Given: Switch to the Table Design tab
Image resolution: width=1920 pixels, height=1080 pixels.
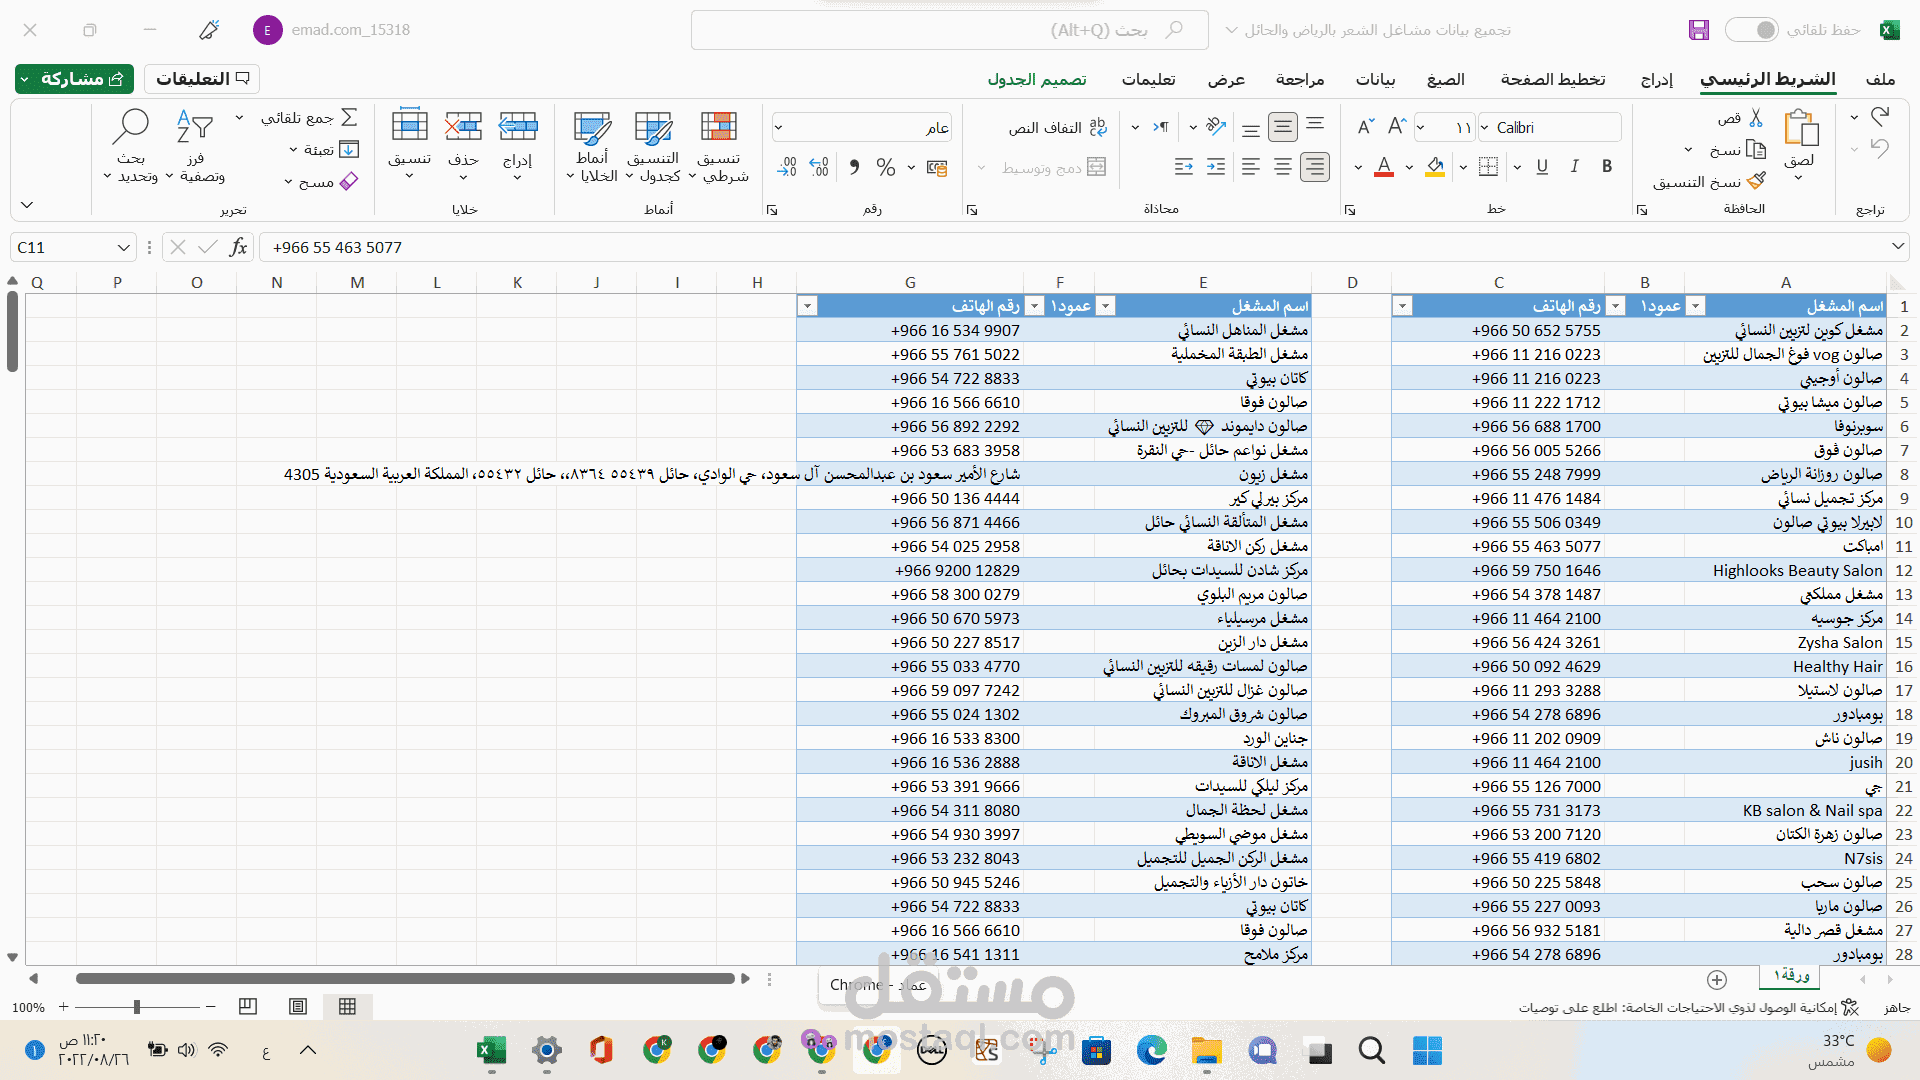Looking at the screenshot, I should (1037, 79).
